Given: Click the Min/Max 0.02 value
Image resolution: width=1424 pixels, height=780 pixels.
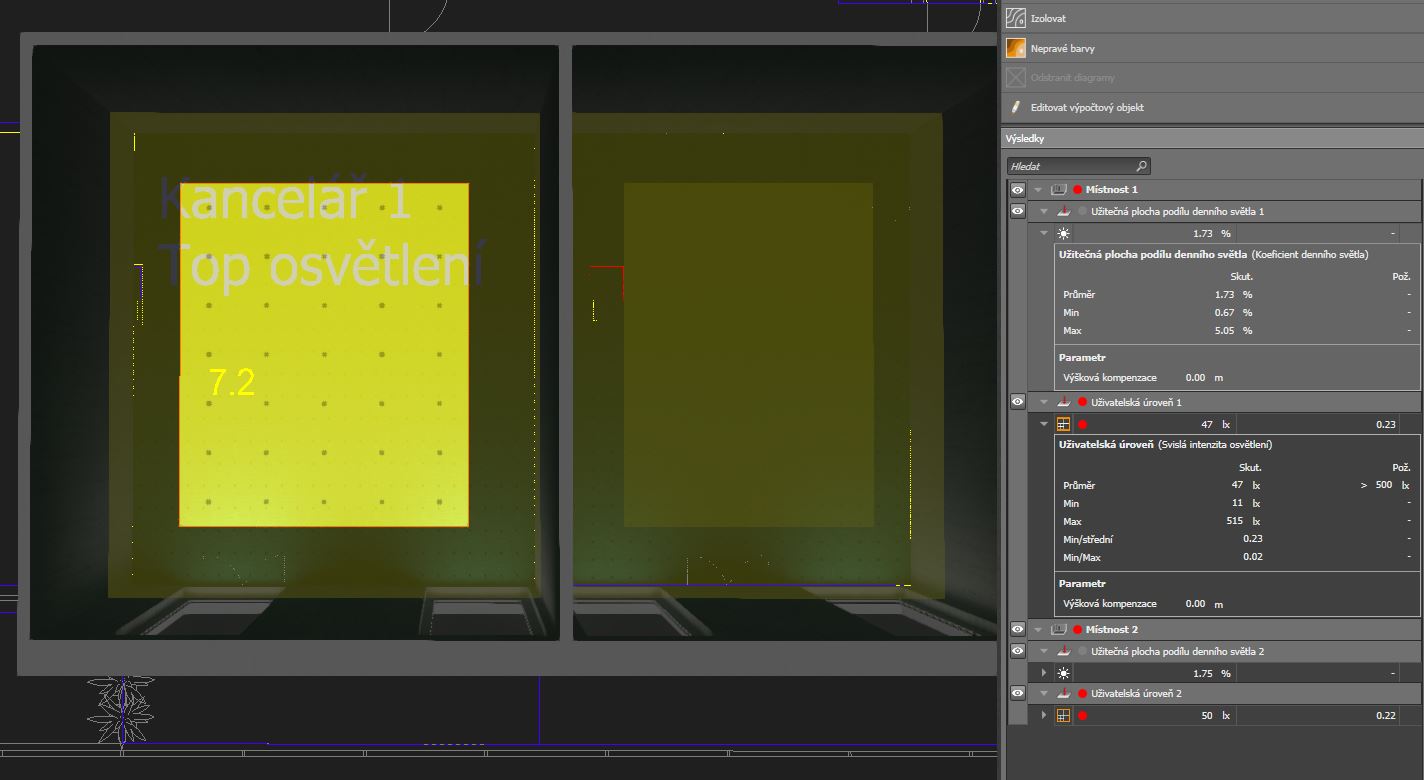Looking at the screenshot, I should (x=1253, y=557).
